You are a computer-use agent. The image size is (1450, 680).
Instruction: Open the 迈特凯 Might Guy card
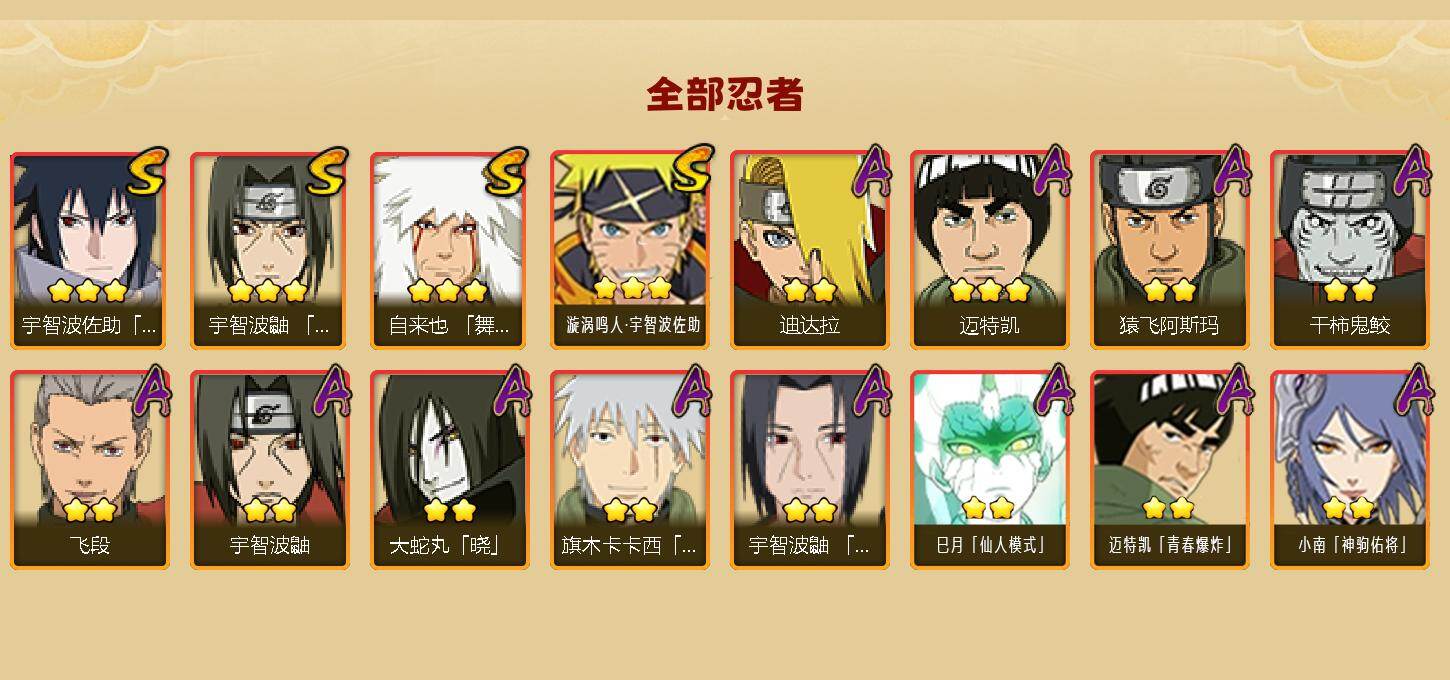[x=990, y=250]
